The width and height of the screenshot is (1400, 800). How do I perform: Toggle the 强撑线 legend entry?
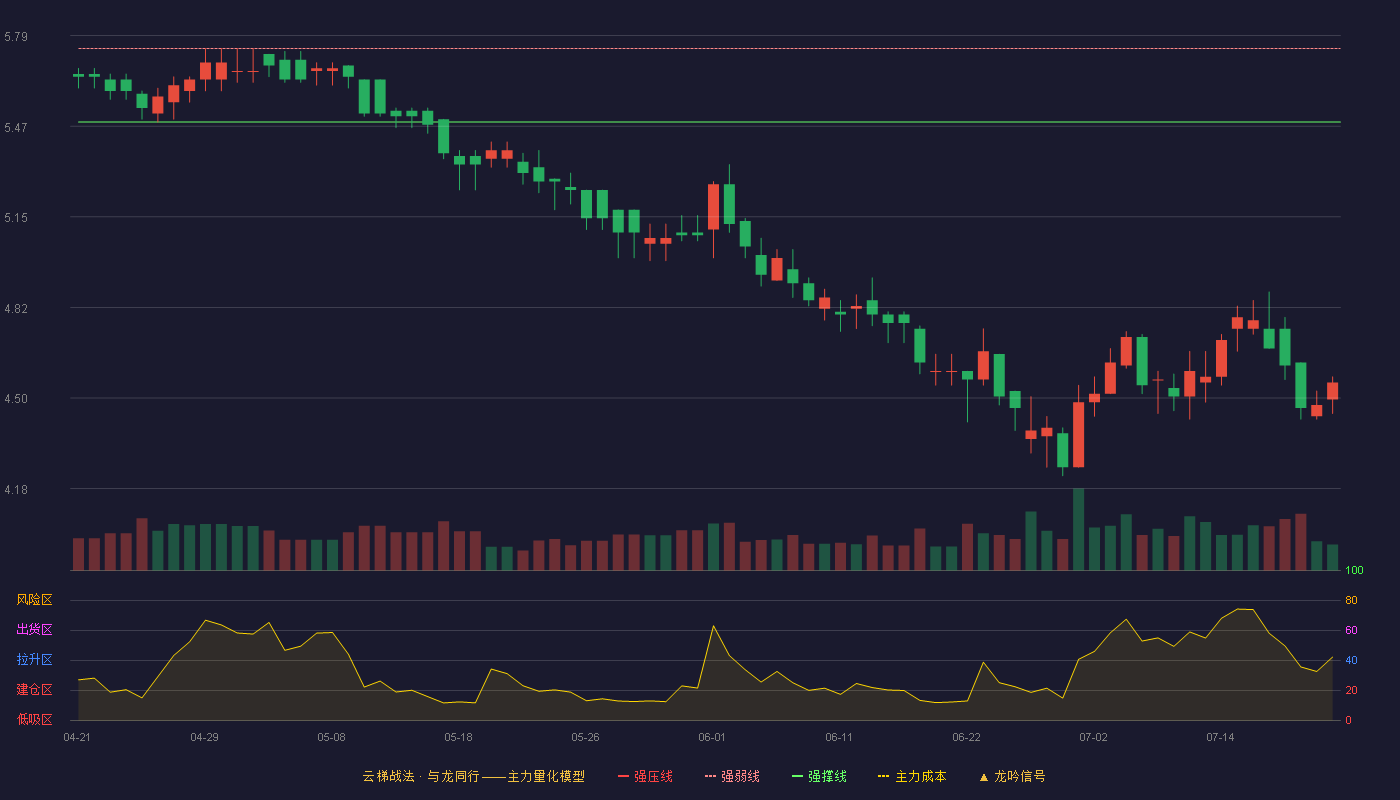coord(819,776)
